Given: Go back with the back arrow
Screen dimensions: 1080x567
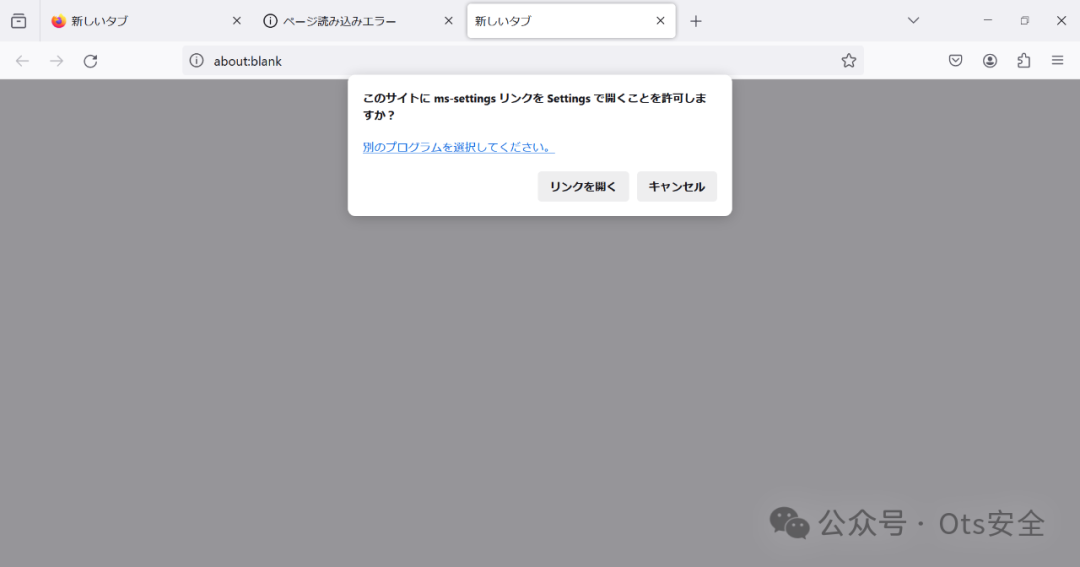Looking at the screenshot, I should point(22,61).
